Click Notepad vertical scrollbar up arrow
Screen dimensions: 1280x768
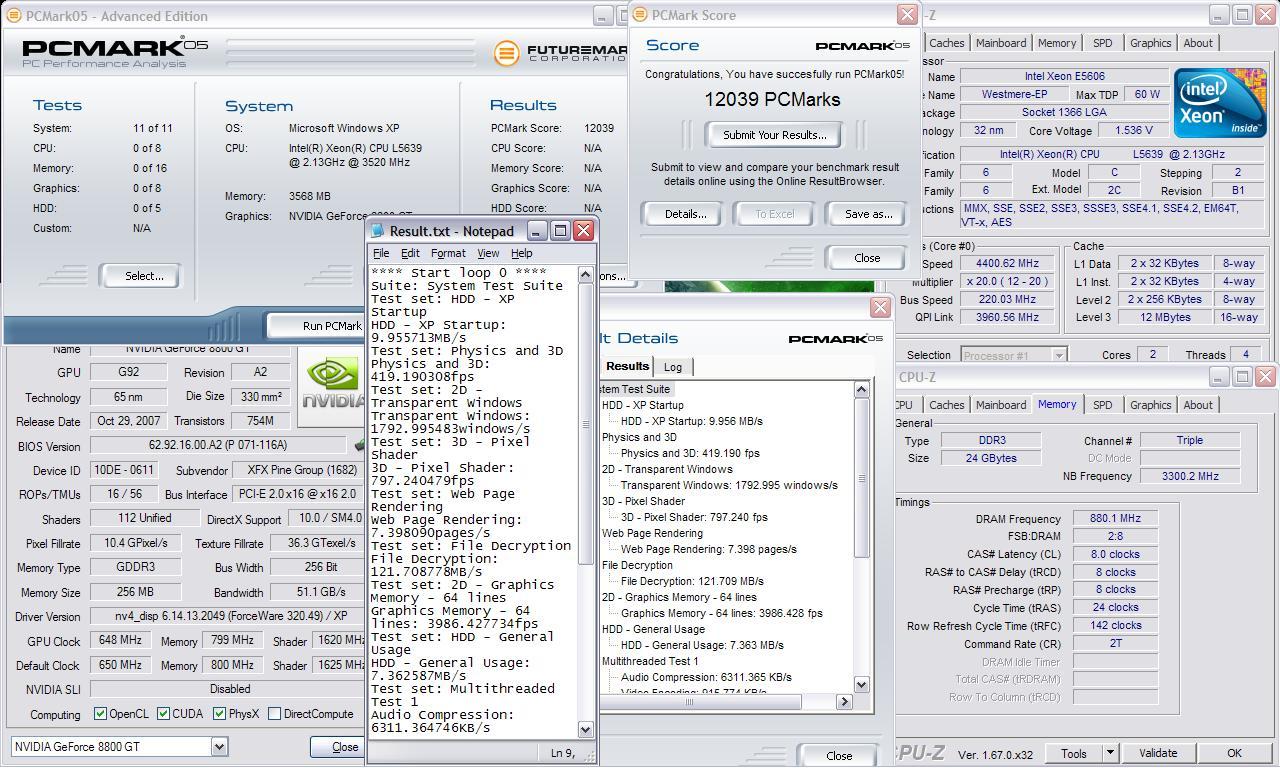tap(586, 274)
